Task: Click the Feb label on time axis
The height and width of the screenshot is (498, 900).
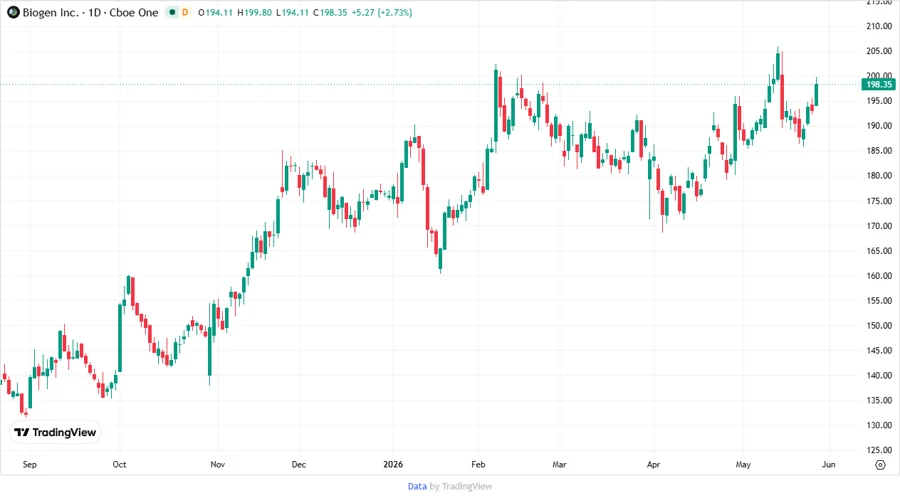Action: pyautogui.click(x=478, y=464)
